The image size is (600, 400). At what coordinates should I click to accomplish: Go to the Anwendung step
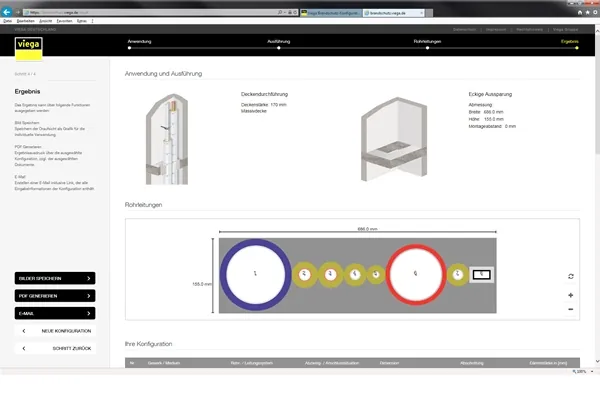point(139,42)
